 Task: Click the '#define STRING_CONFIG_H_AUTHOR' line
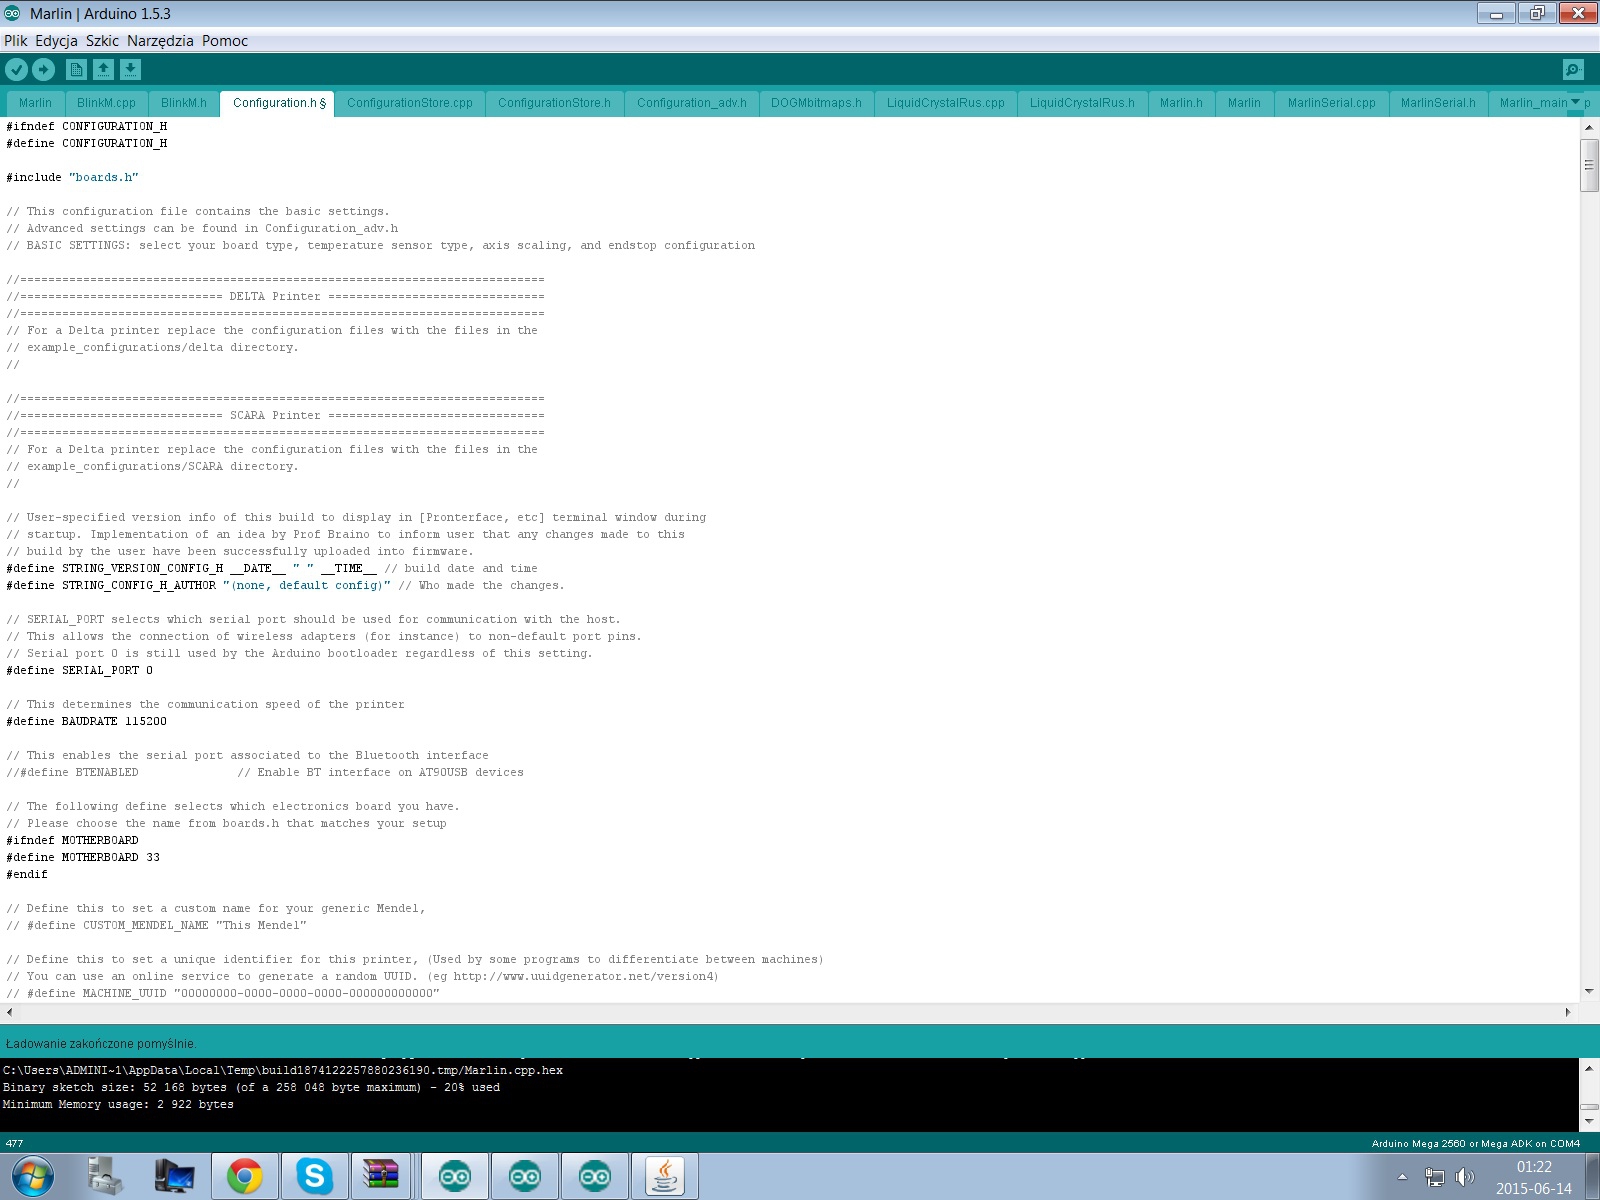coord(285,585)
